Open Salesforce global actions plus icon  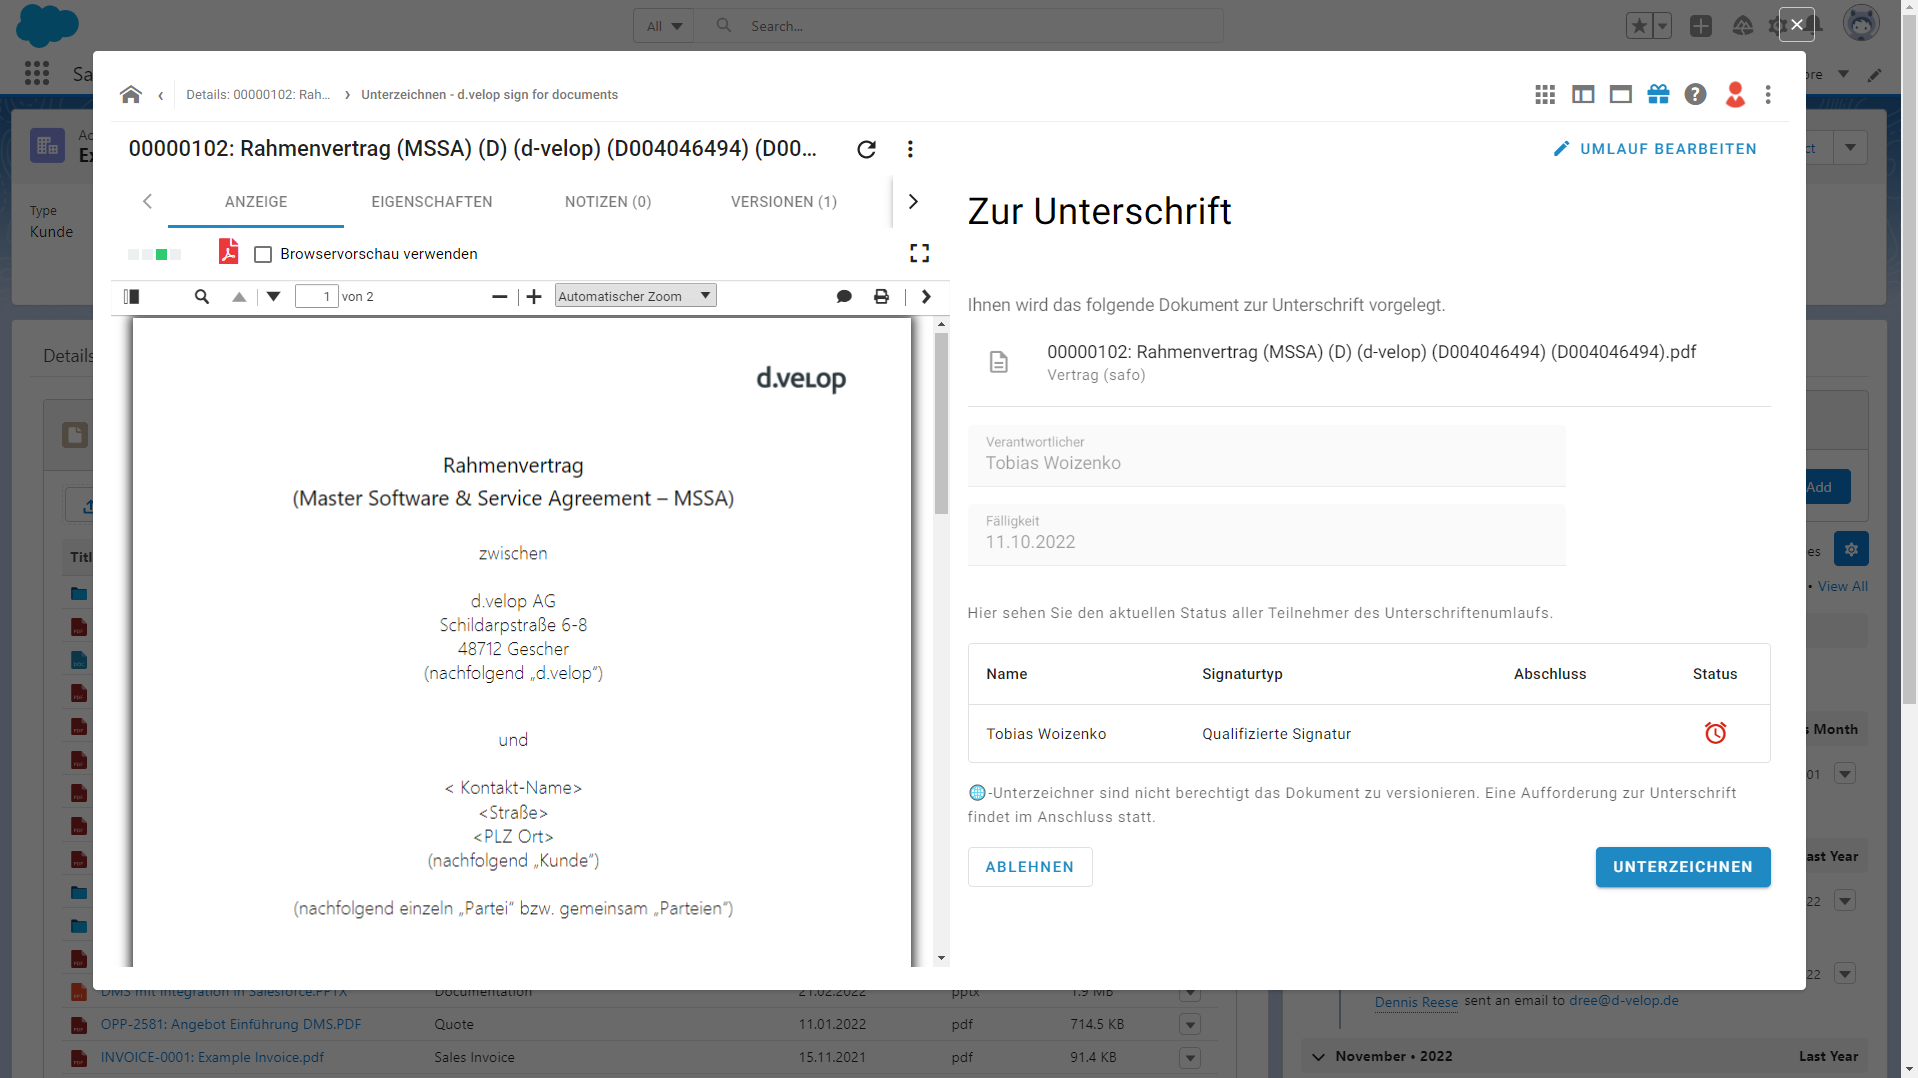tap(1701, 26)
